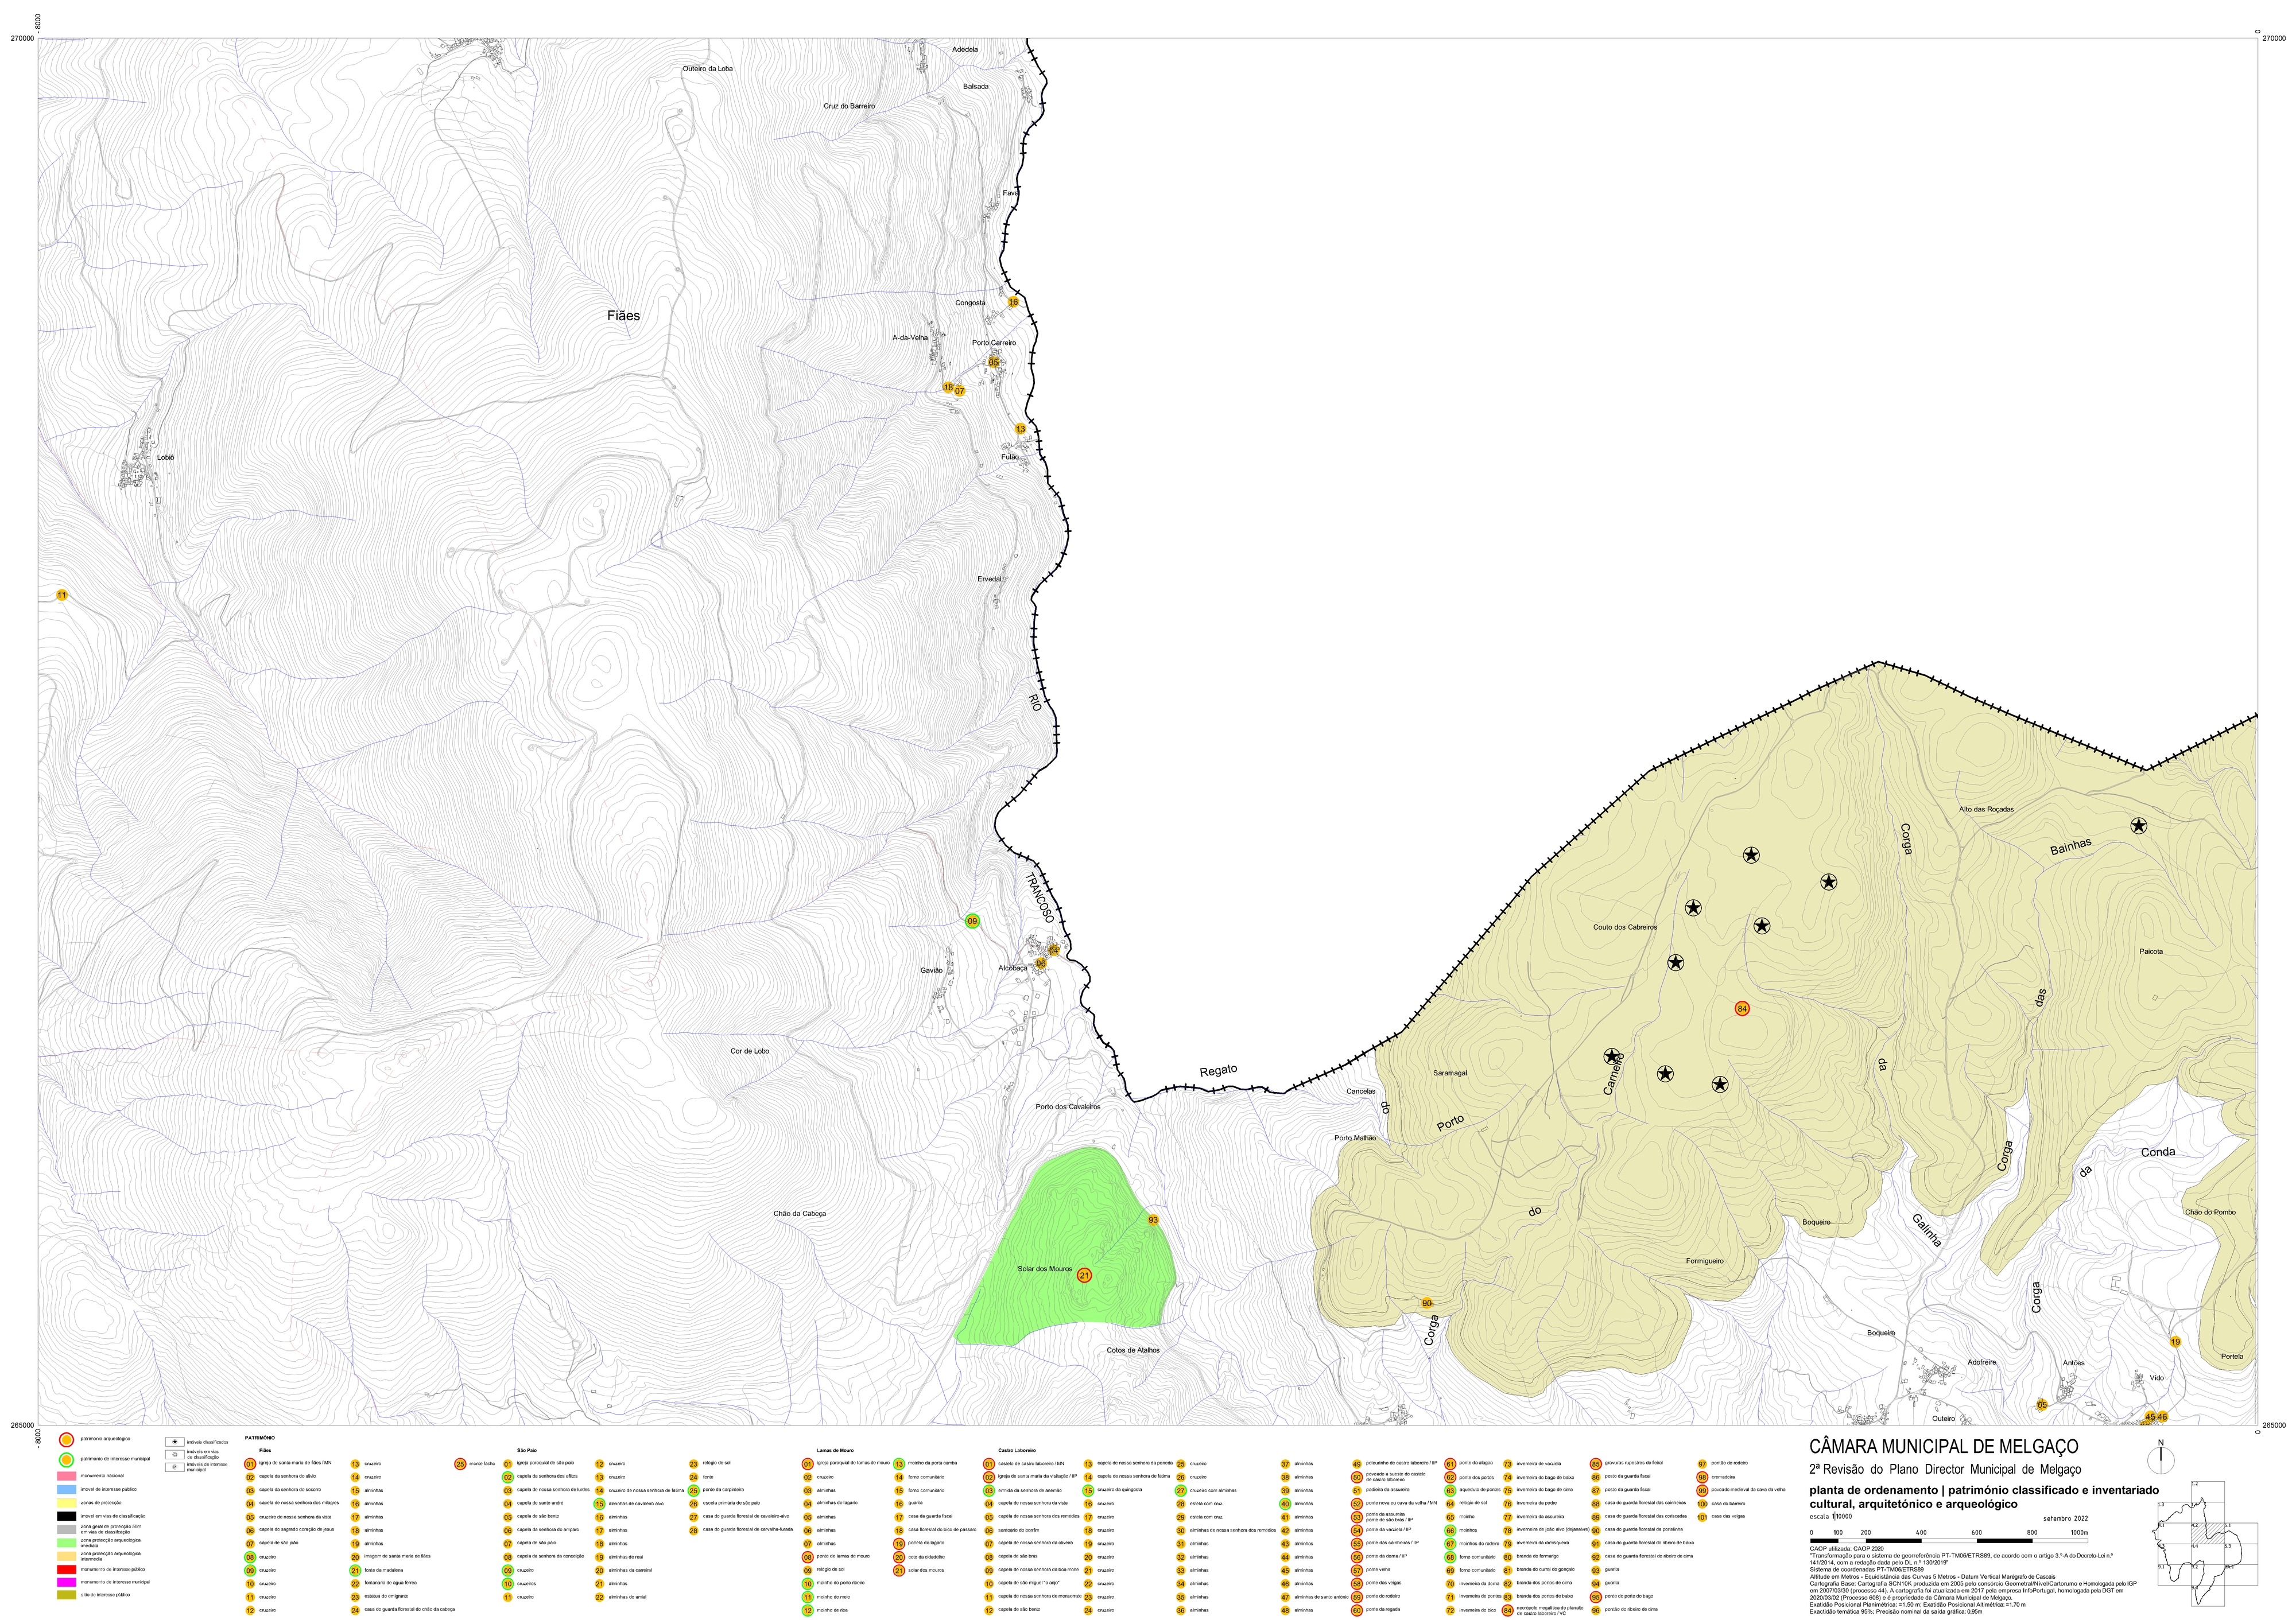Click the legend marker for fonte da madalena
Viewport: 2296px width, 1620px height.
355,1570
